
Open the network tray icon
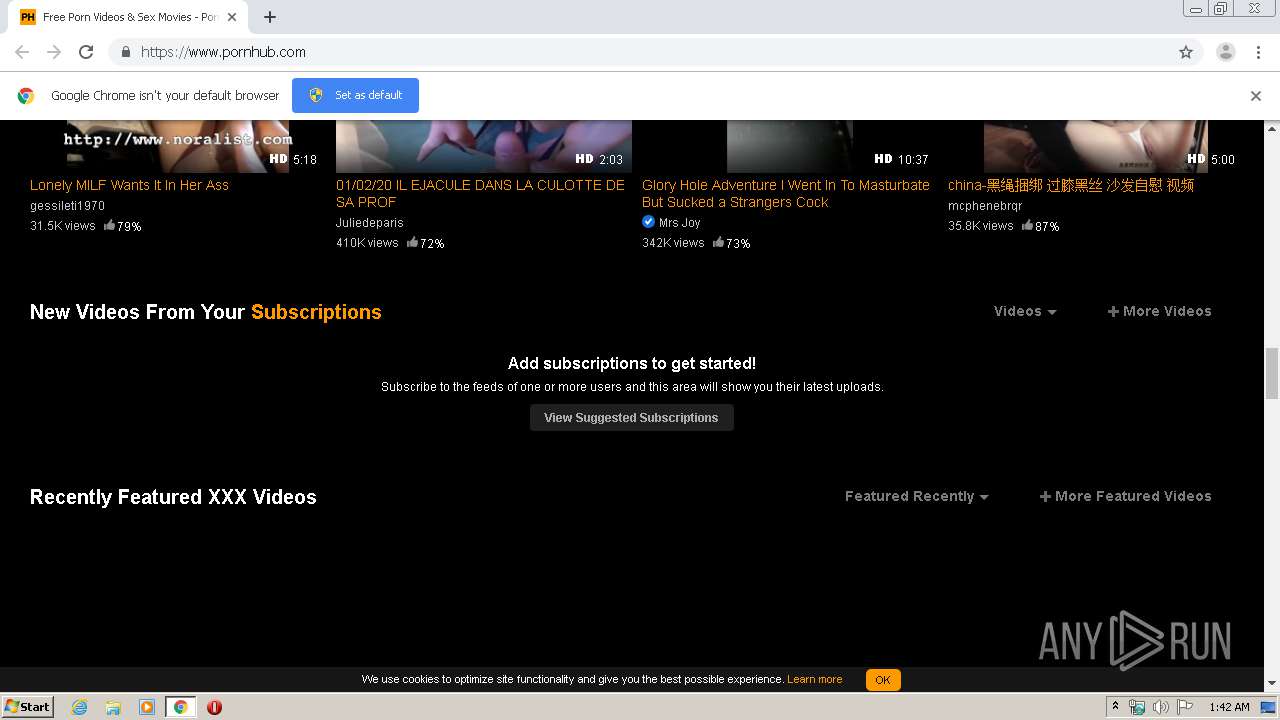click(1137, 707)
